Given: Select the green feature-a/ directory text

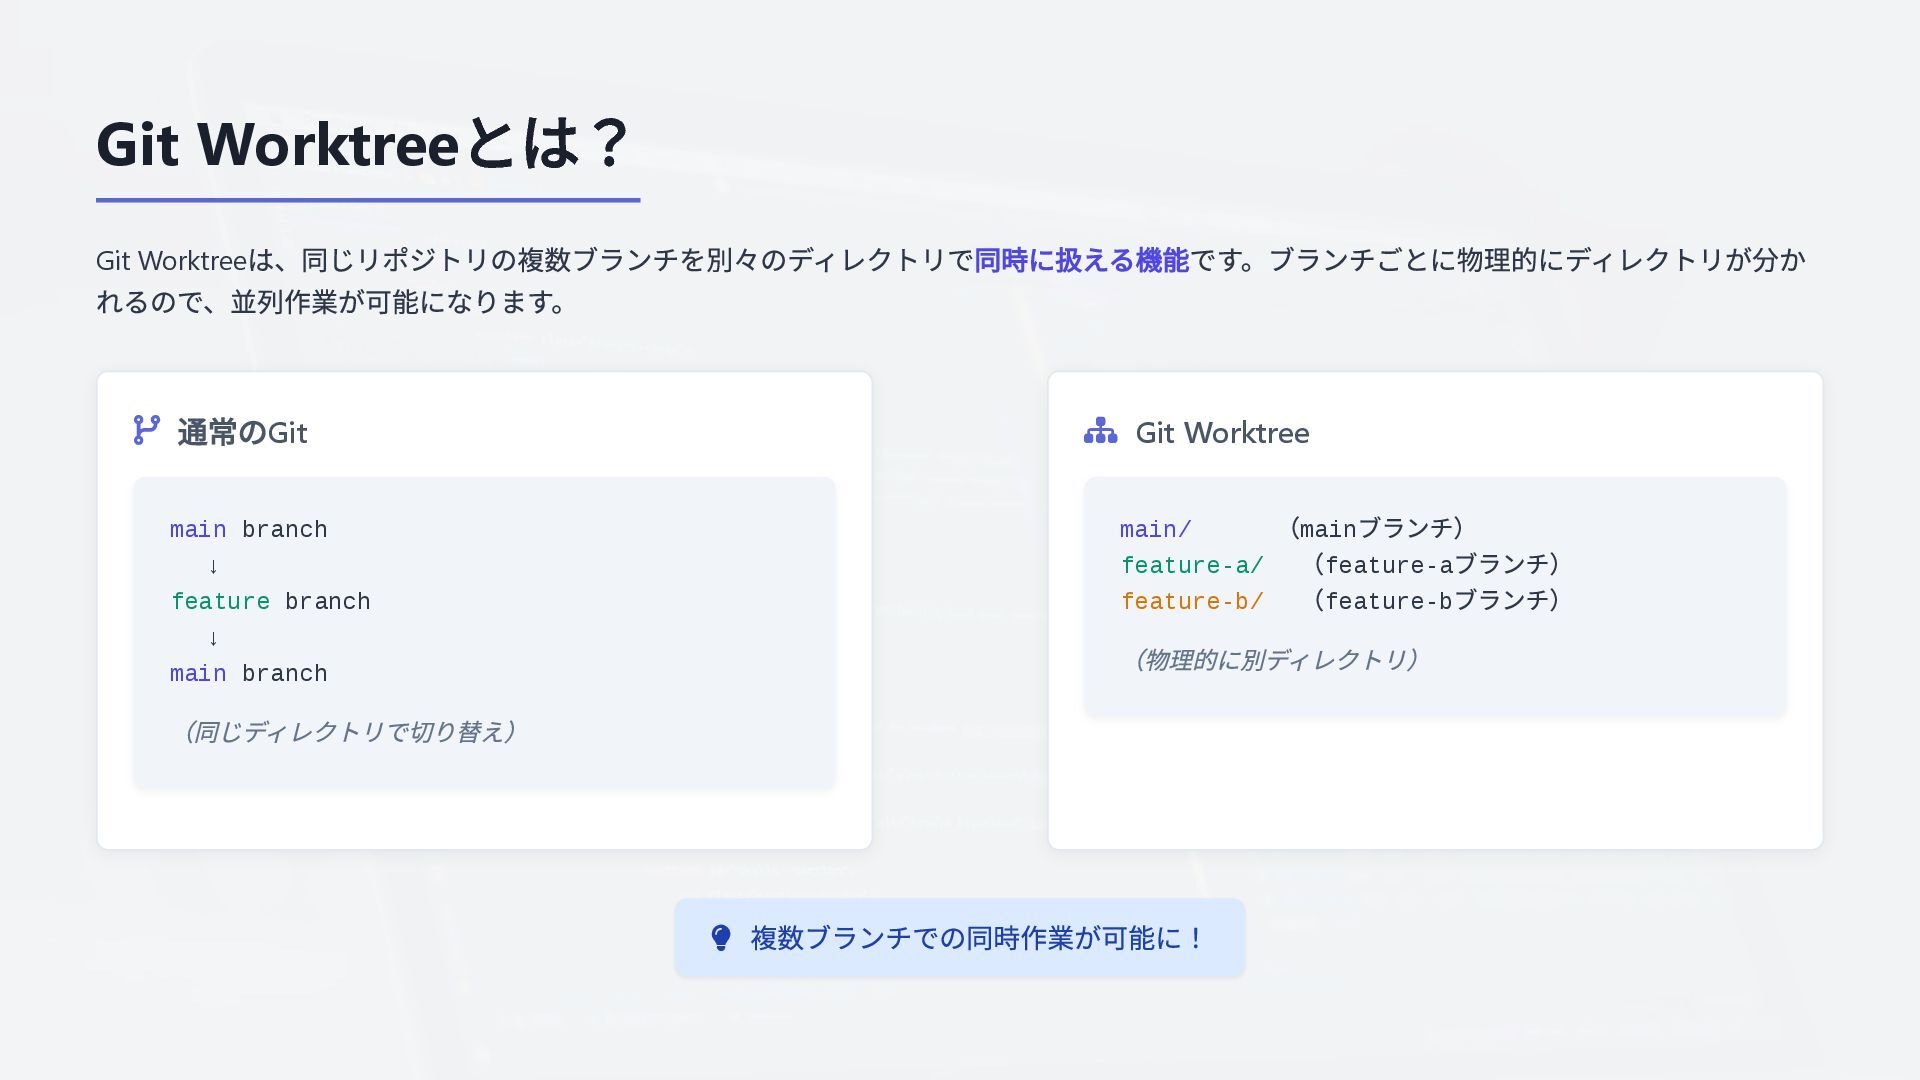Looking at the screenshot, I should coord(1191,566).
